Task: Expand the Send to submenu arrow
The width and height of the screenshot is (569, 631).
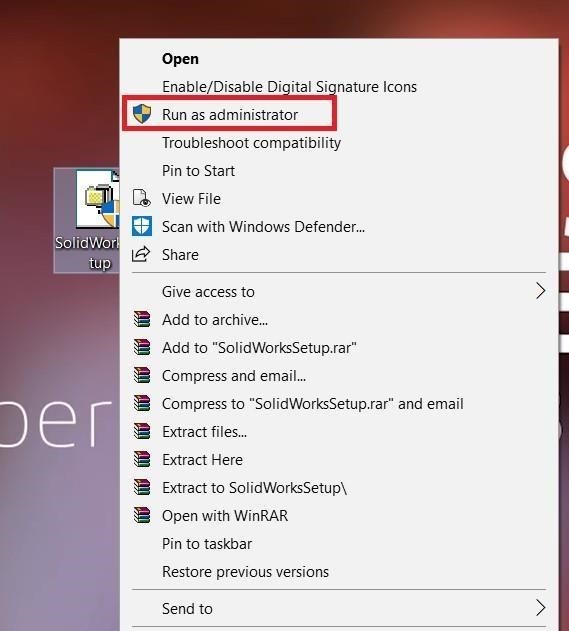Action: 540,608
